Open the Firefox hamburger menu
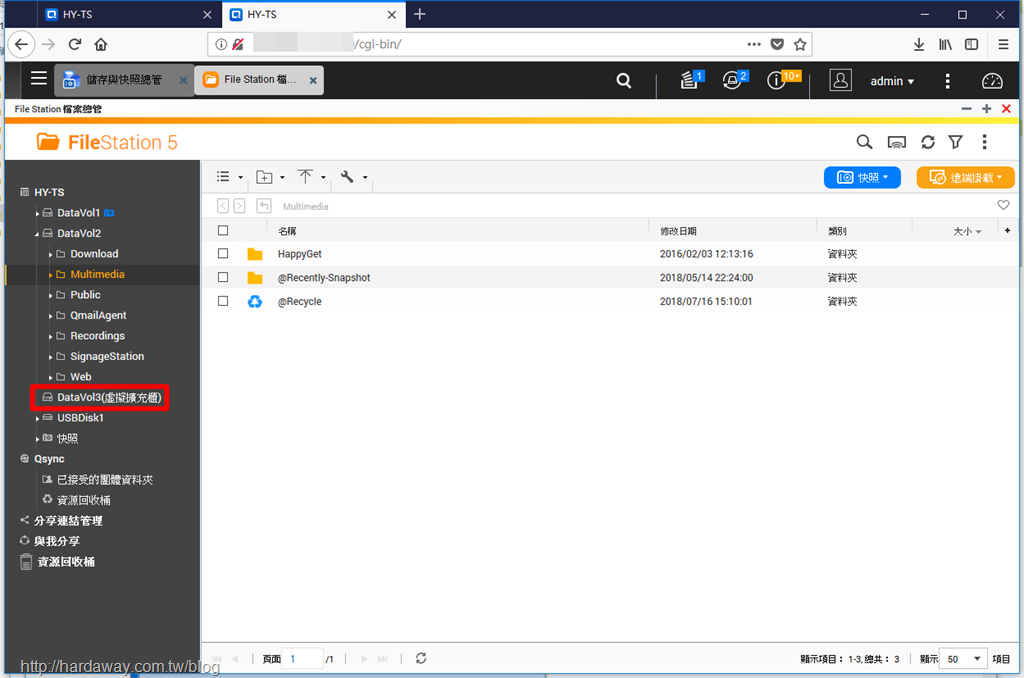Viewport: 1024px width, 678px height. click(x=1003, y=44)
